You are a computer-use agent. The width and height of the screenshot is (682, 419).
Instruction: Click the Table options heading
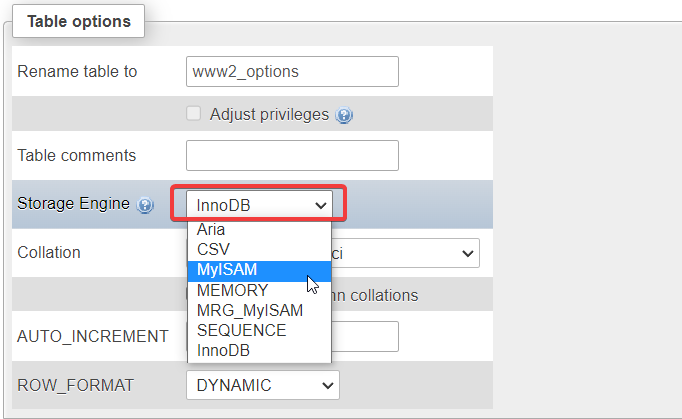79,21
